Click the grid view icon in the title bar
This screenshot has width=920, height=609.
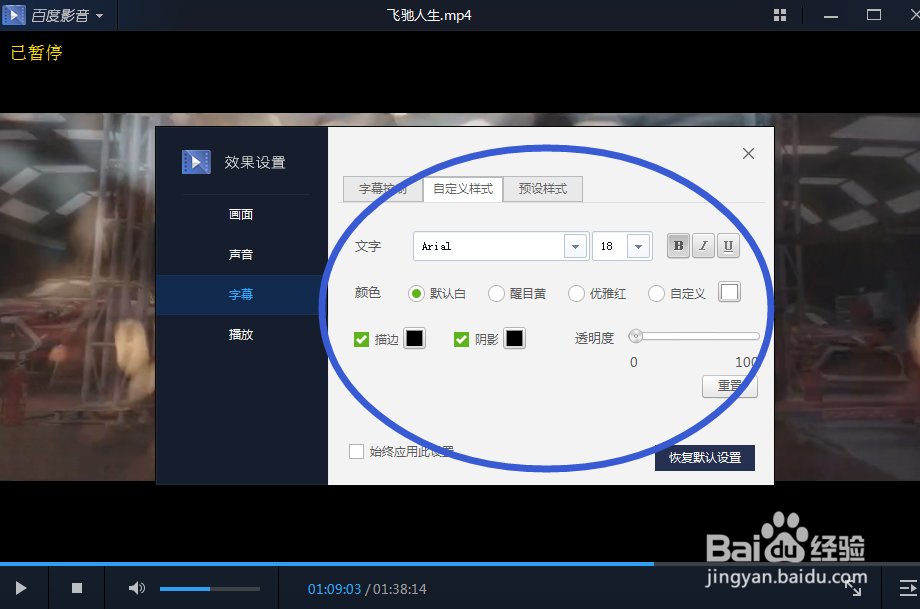click(x=780, y=15)
